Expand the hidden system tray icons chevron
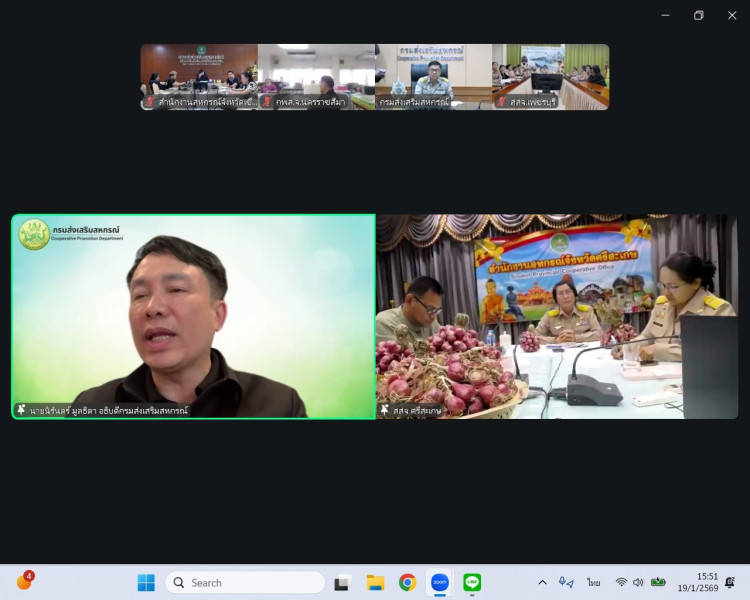The height and width of the screenshot is (600, 750). [542, 582]
